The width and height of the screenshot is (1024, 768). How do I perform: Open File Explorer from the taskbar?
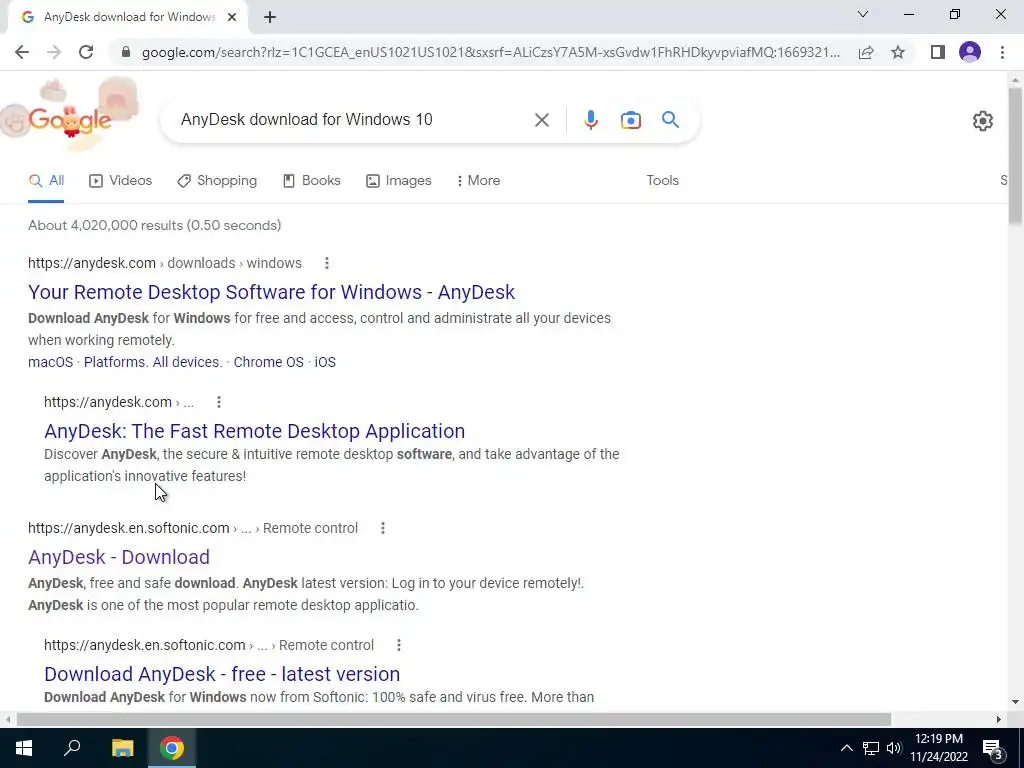click(122, 748)
